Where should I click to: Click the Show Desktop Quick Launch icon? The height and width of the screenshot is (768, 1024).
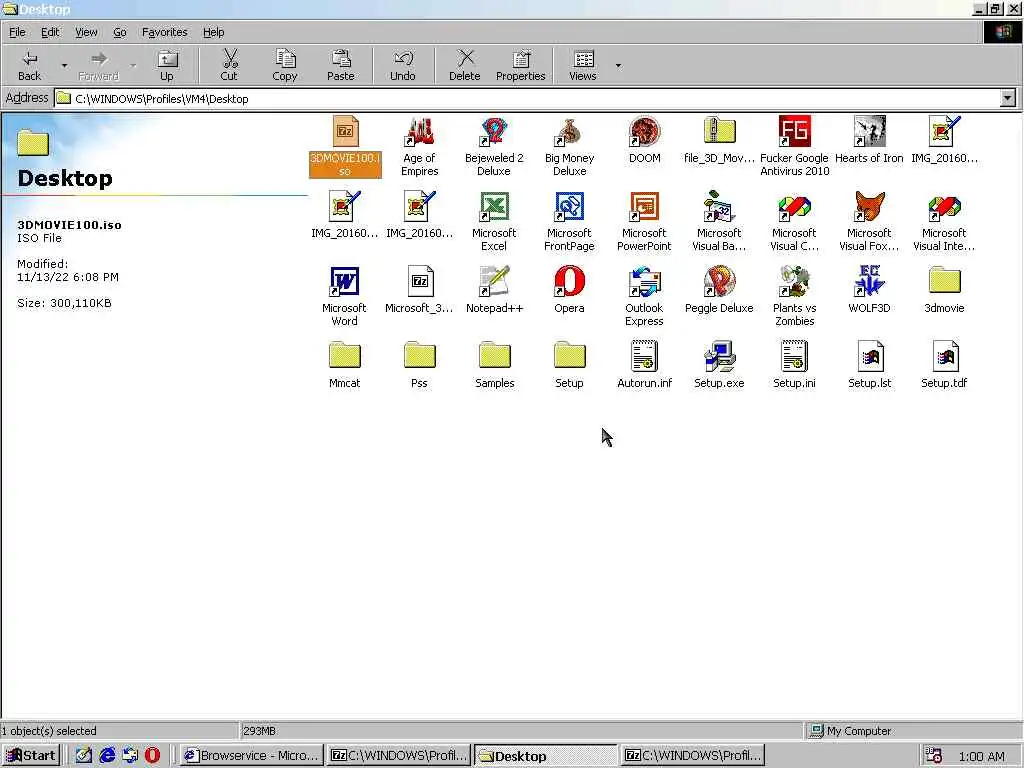pos(83,756)
